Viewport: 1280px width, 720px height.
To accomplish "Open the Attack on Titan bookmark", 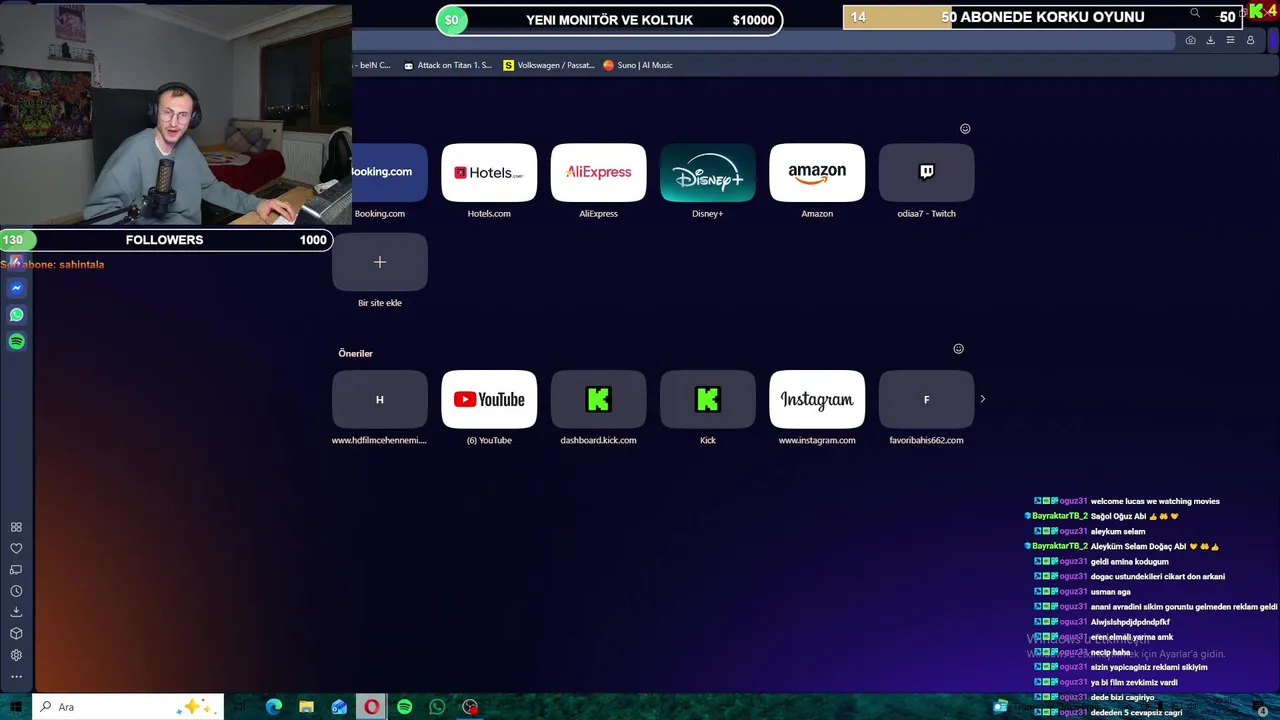I will [447, 65].
